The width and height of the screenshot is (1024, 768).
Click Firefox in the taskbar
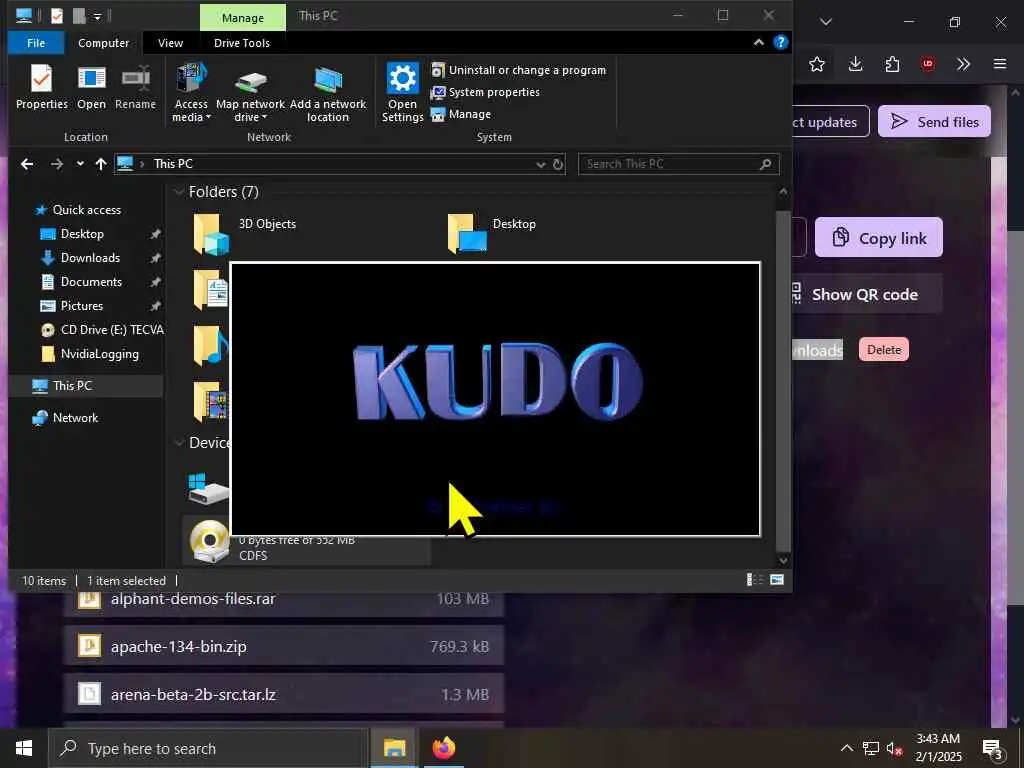[x=443, y=748]
